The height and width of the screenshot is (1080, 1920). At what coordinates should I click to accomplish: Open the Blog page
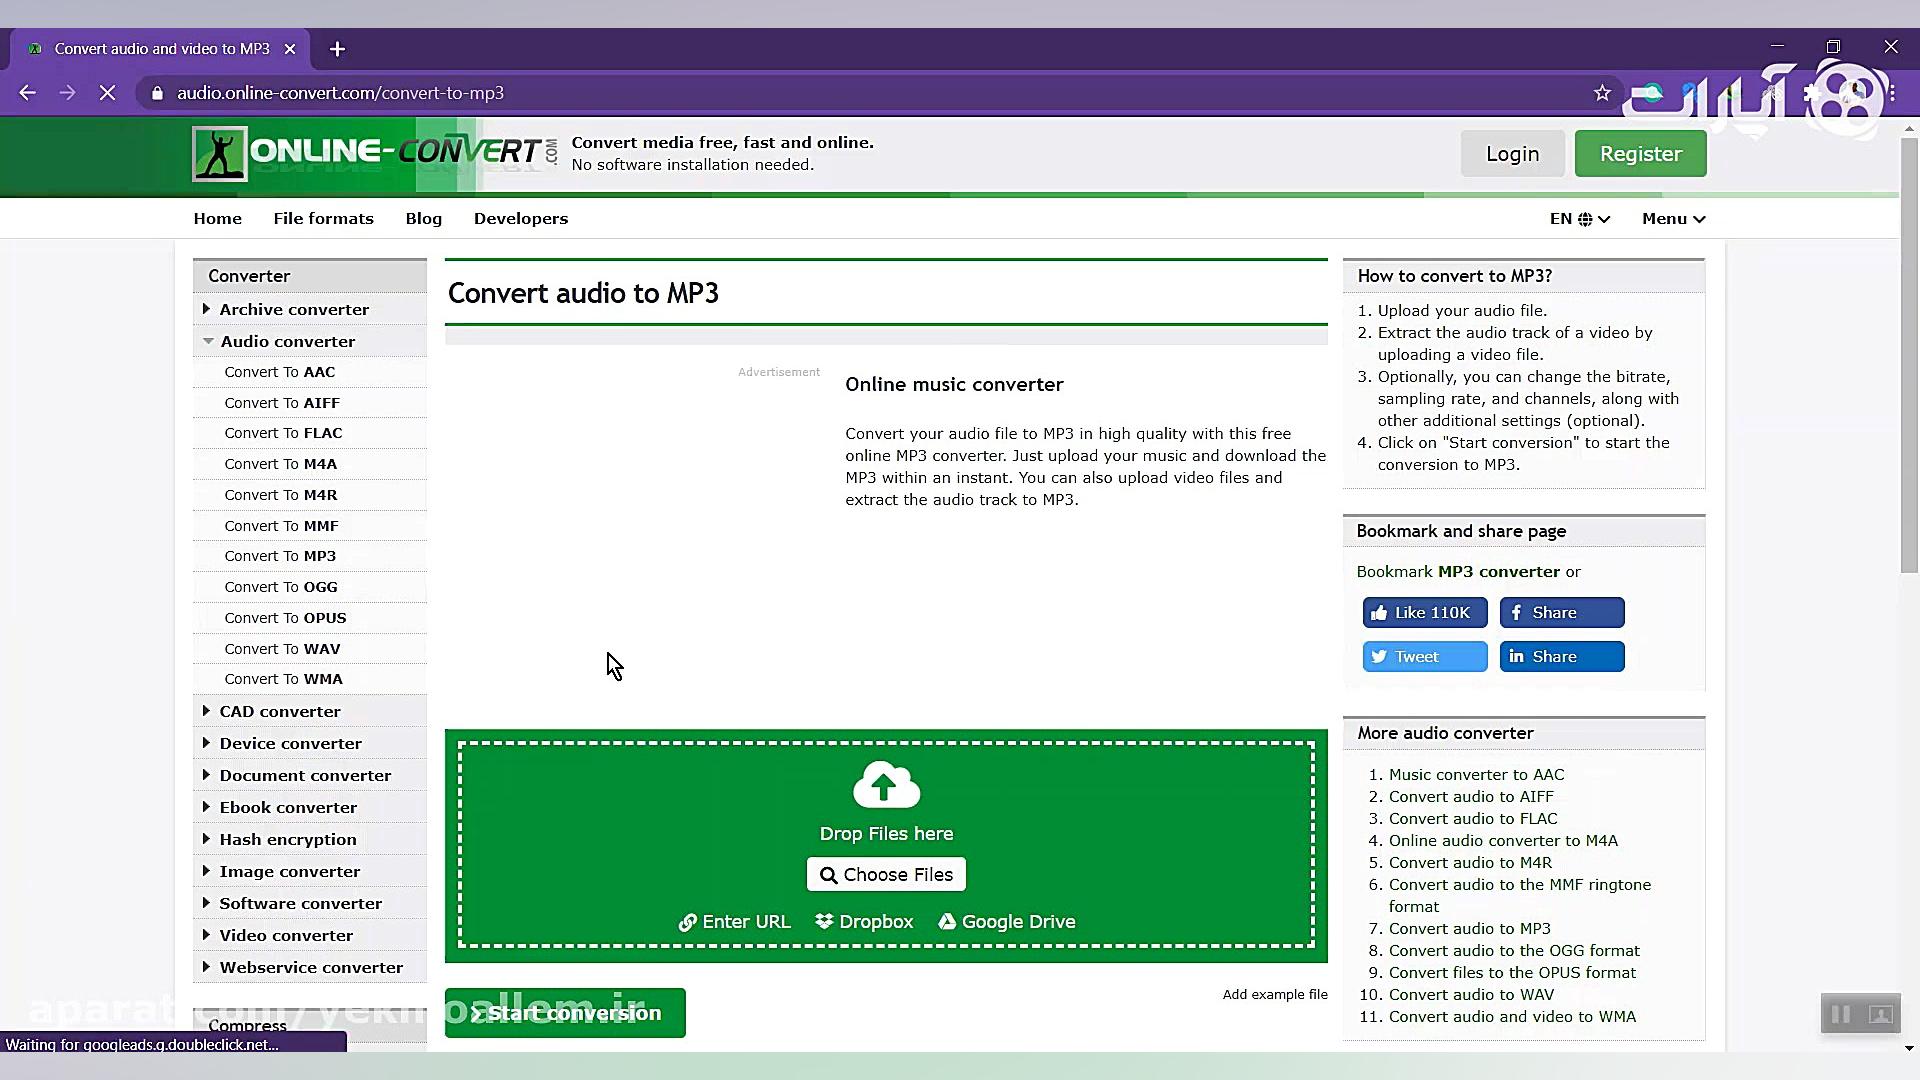(423, 219)
